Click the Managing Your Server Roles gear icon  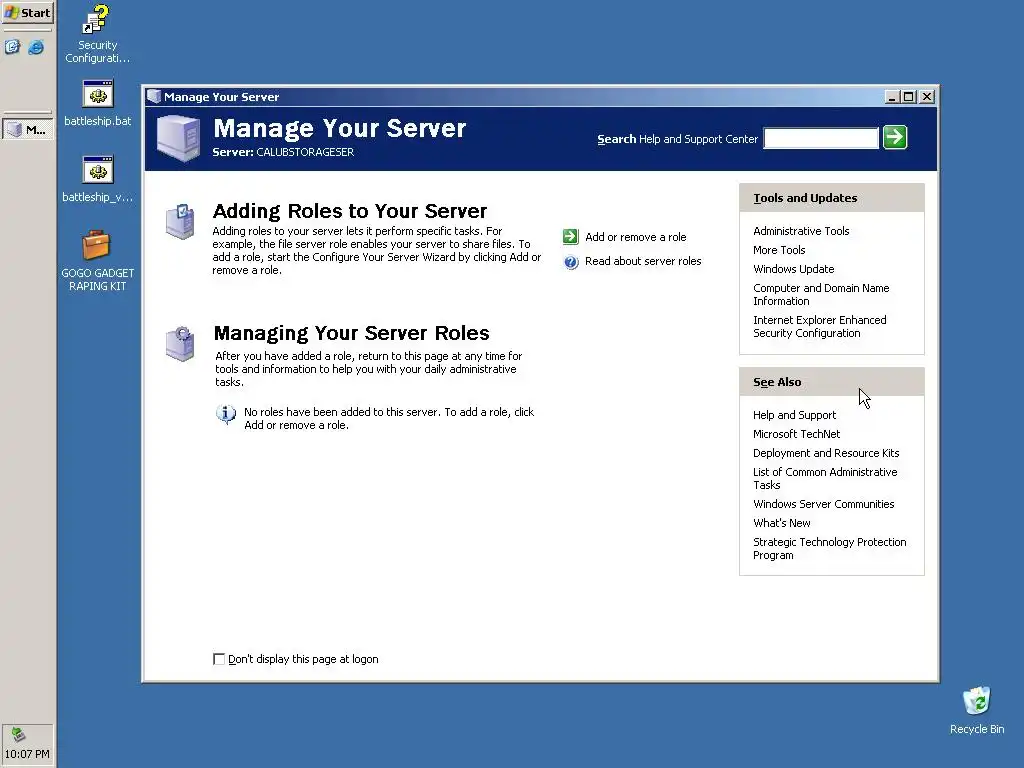coord(180,344)
